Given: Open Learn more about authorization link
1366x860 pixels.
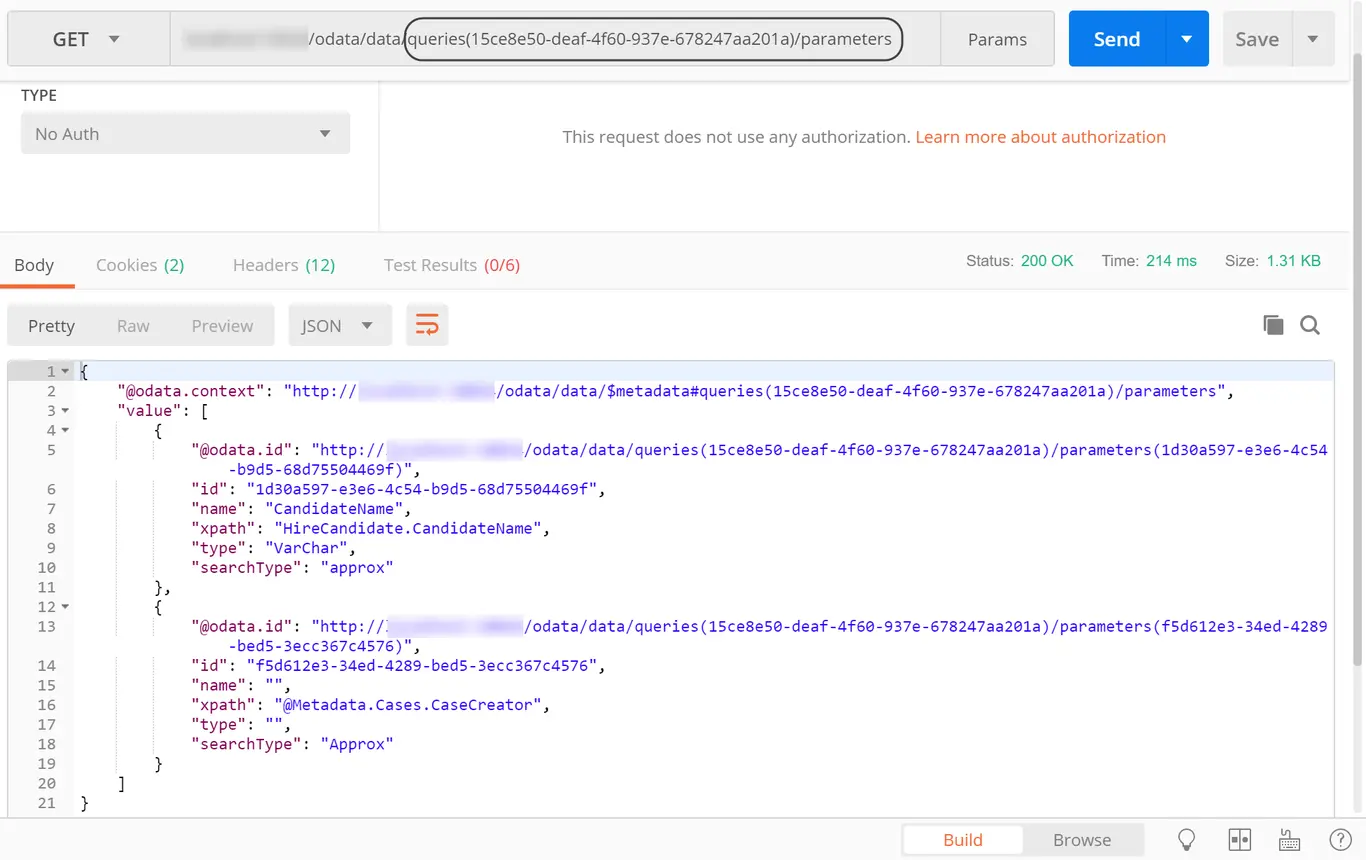Looking at the screenshot, I should pos(1040,137).
